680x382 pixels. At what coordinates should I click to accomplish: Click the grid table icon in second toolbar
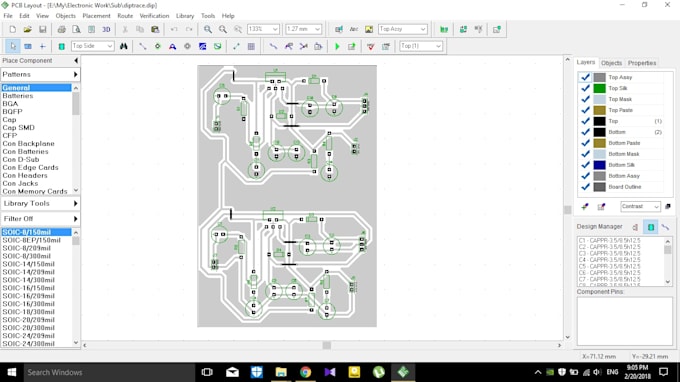(251, 46)
